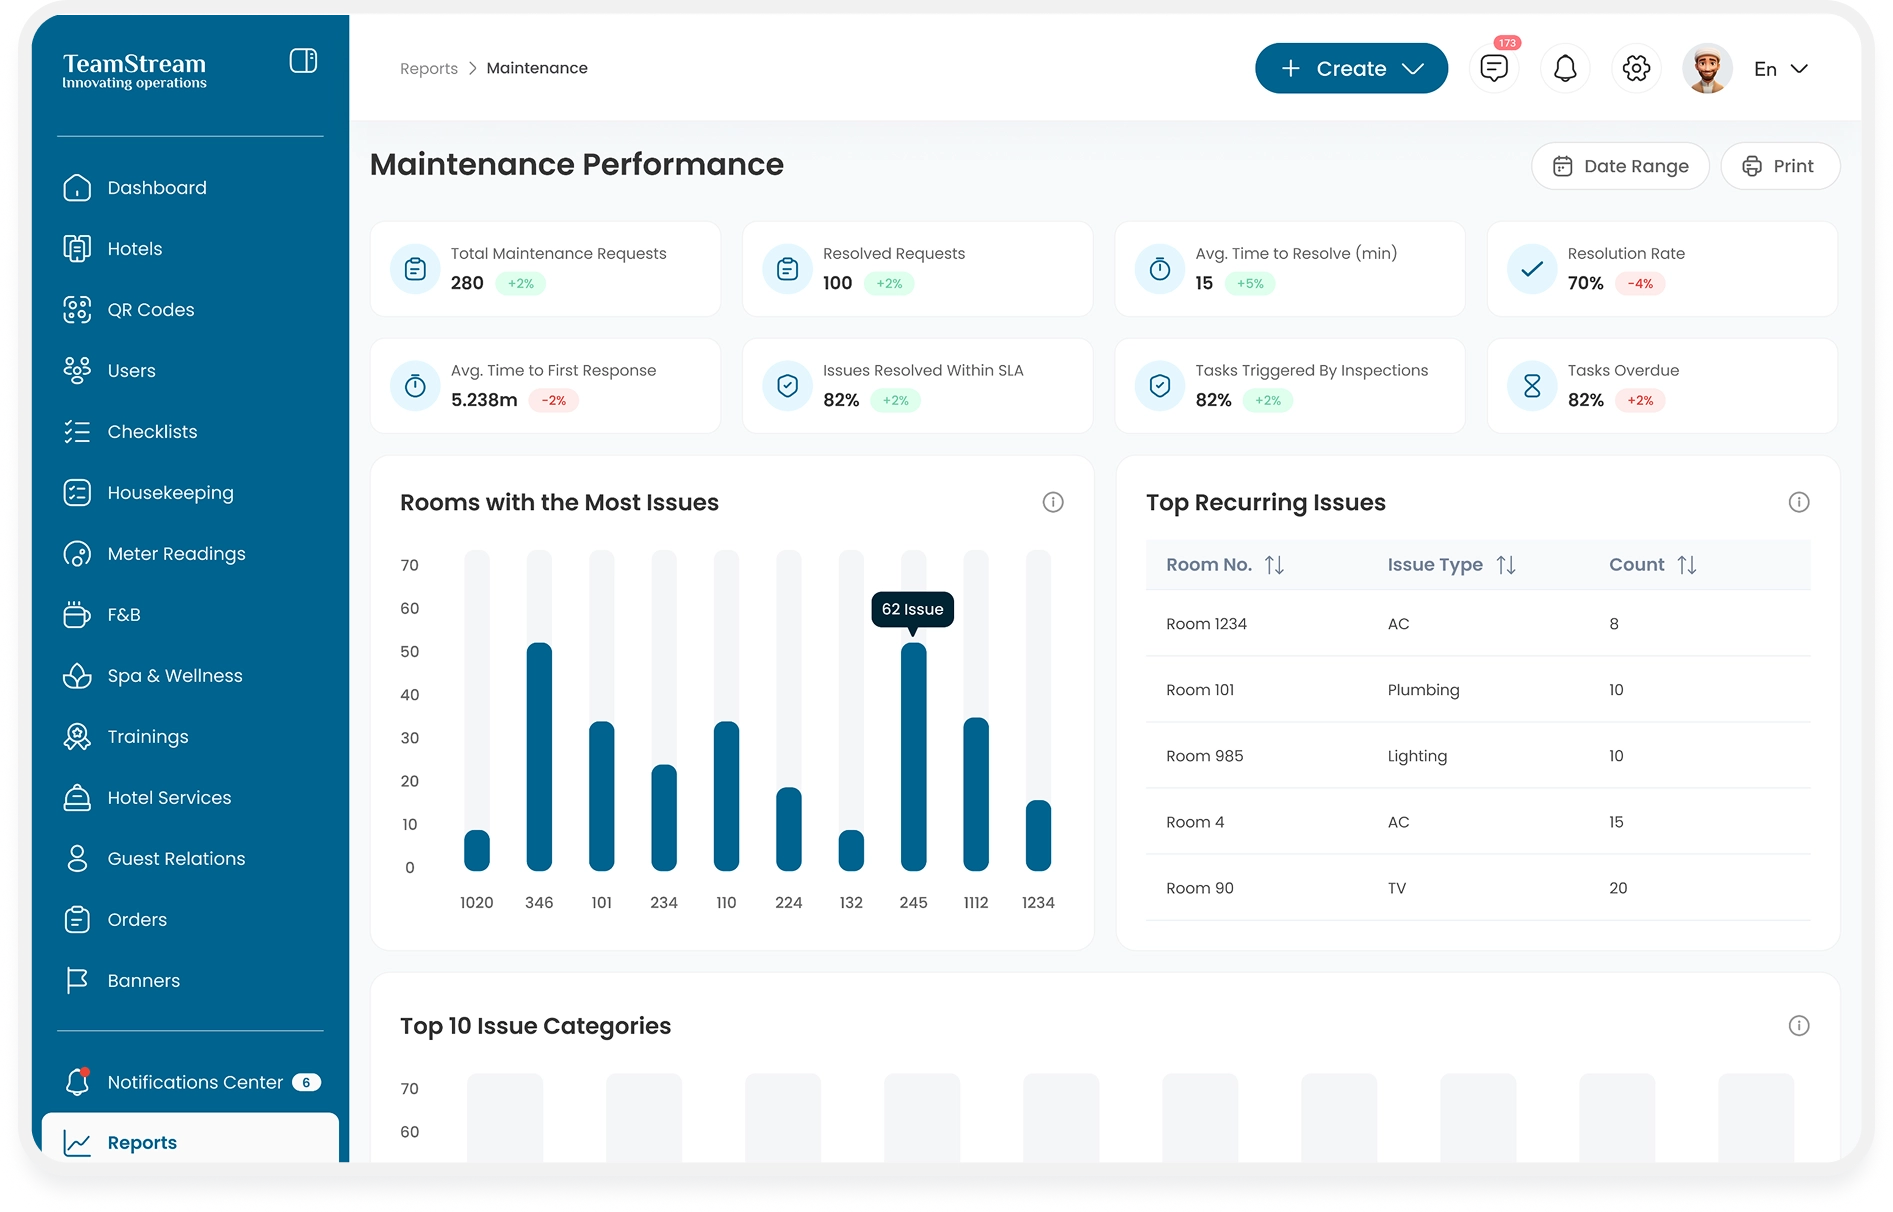This screenshot has width=1893, height=1212.
Task: Expand the Create dropdown button
Action: pyautogui.click(x=1350, y=68)
